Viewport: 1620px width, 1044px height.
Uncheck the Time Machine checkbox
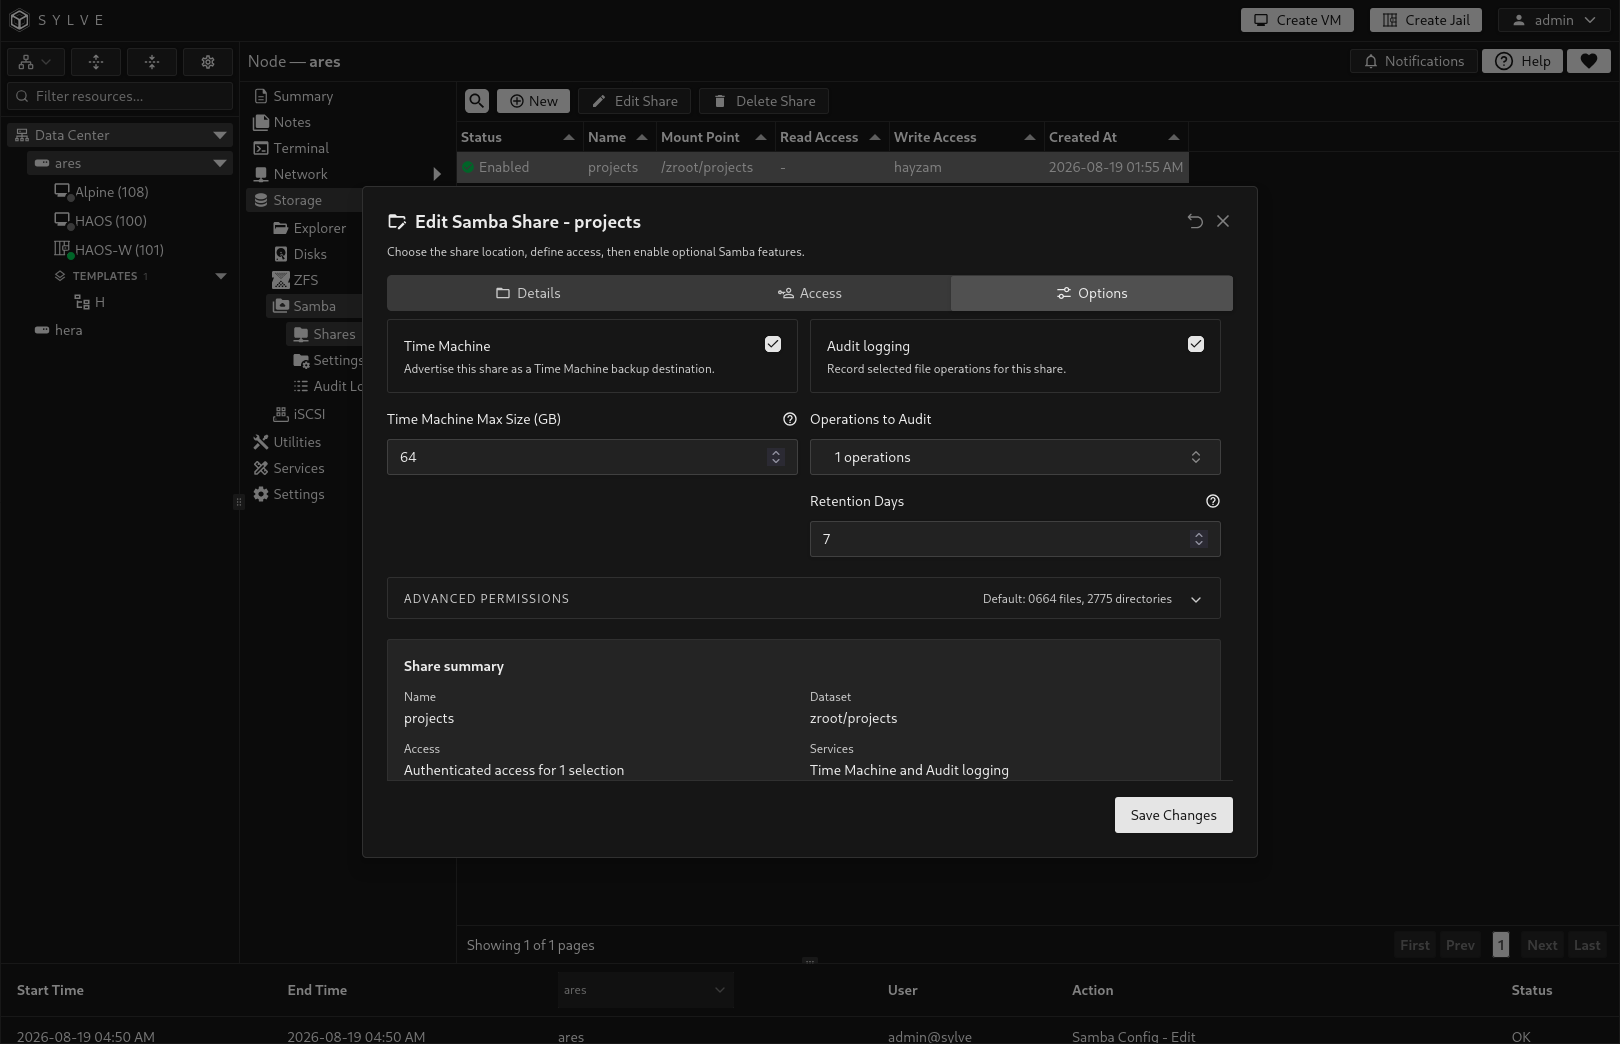tap(773, 344)
